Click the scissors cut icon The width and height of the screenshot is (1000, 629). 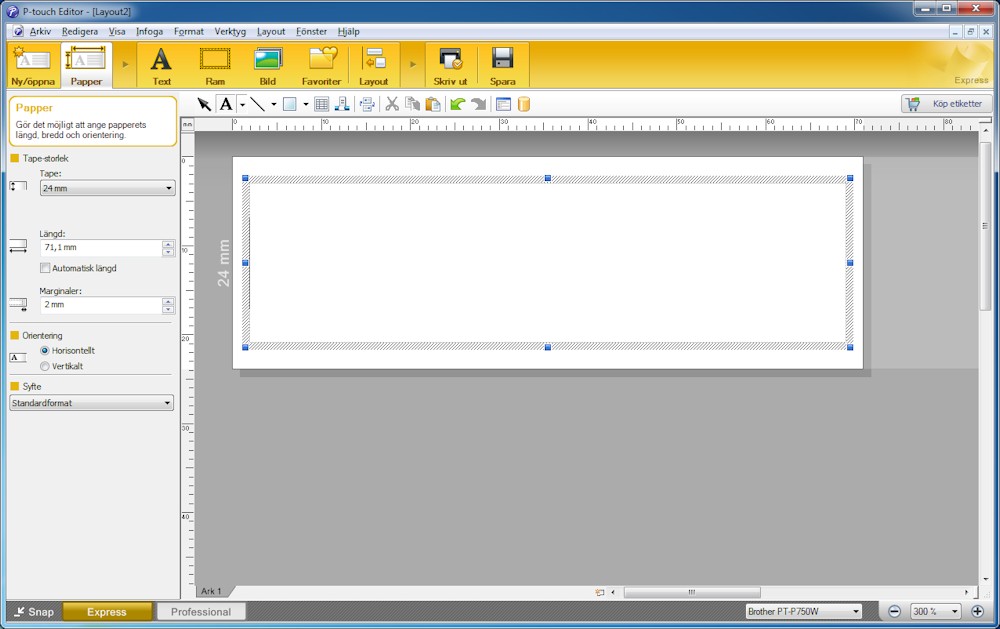392,104
